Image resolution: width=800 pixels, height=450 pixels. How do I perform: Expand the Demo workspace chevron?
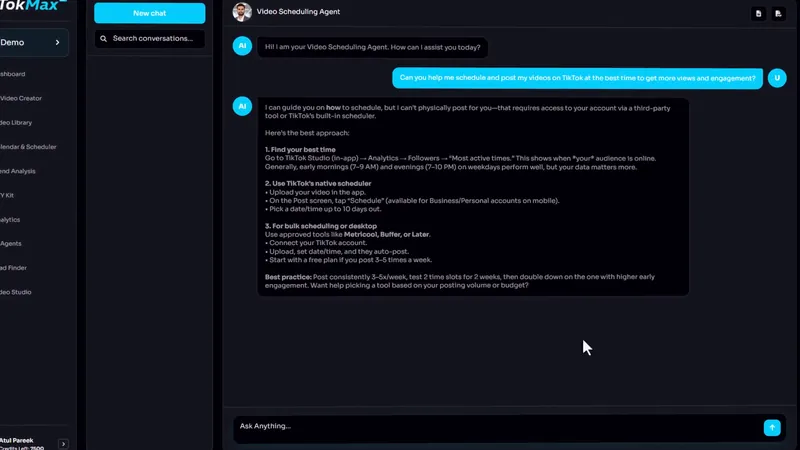click(57, 42)
